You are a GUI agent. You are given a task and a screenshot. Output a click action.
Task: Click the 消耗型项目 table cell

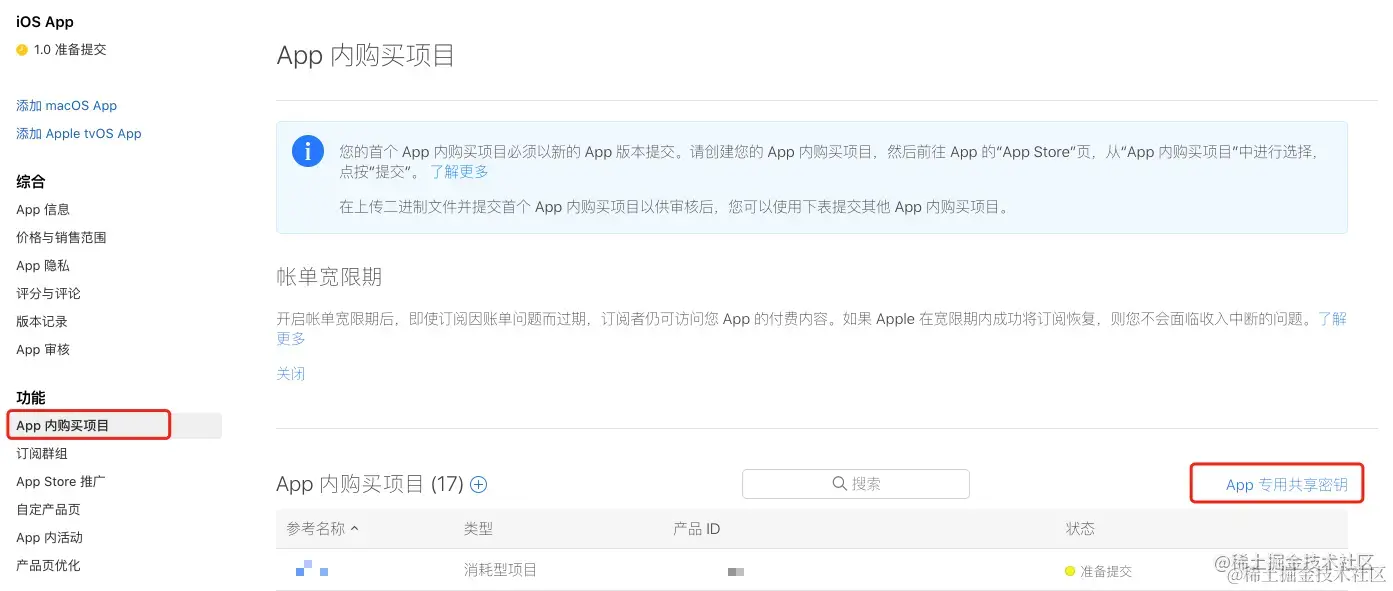pos(500,570)
